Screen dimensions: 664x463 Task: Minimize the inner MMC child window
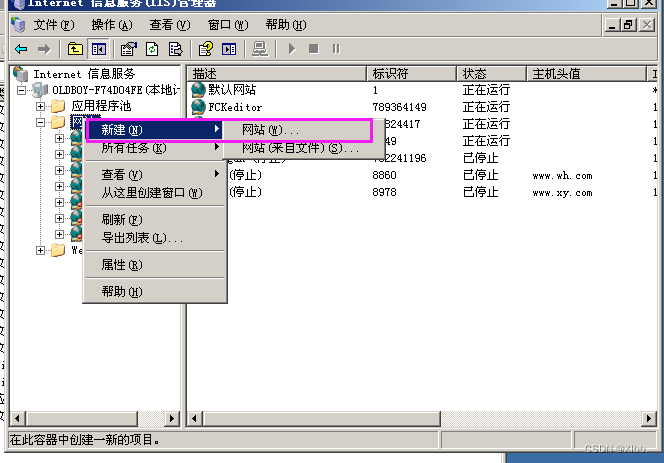(x=611, y=25)
